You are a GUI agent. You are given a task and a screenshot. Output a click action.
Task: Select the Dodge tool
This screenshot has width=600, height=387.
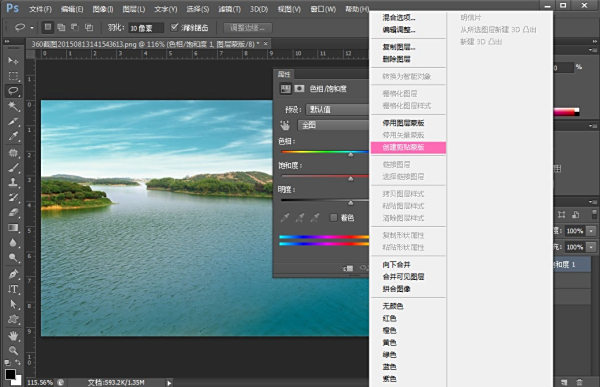(13, 258)
